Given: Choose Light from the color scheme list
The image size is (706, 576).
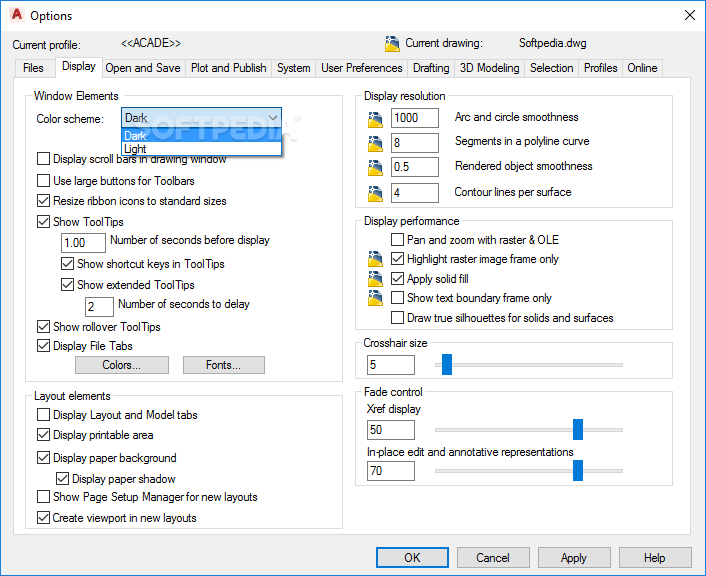Looking at the screenshot, I should pyautogui.click(x=201, y=149).
